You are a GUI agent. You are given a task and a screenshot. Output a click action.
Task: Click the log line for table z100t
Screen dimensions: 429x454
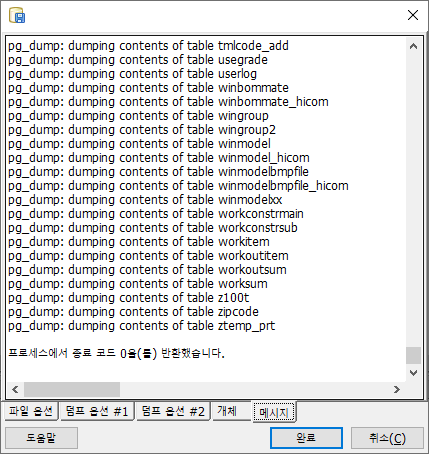click(129, 298)
